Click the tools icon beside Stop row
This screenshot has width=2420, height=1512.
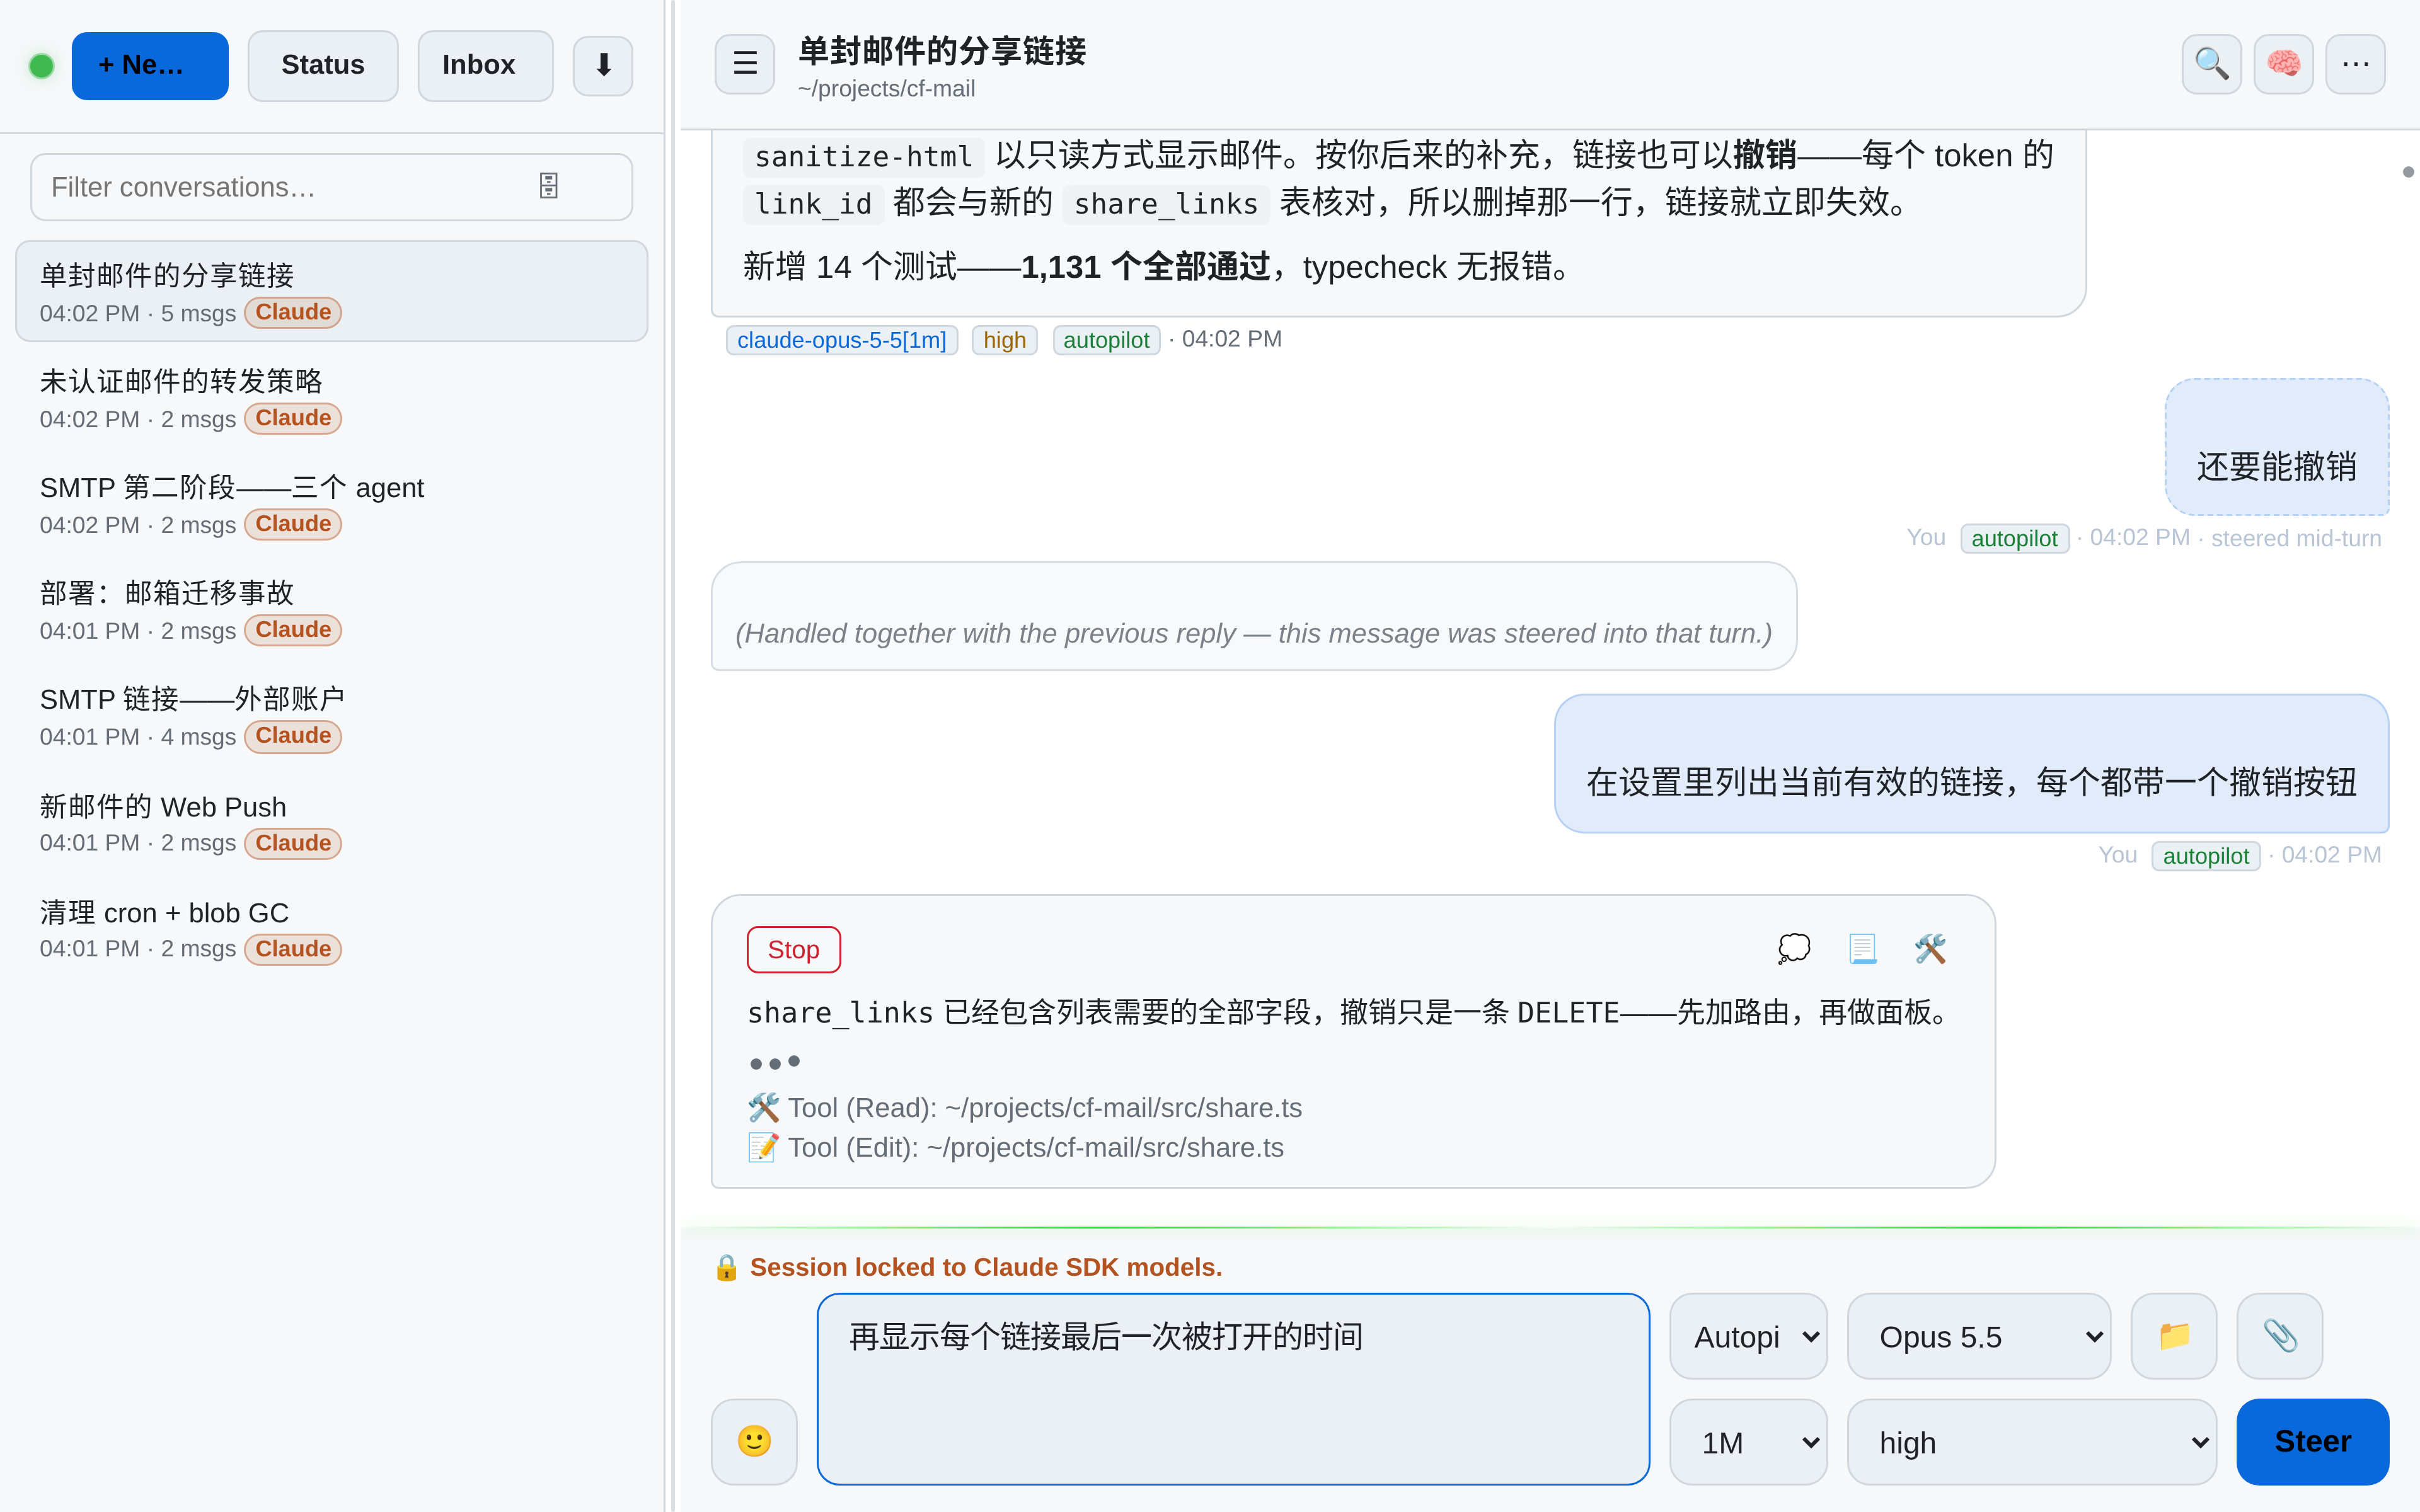click(1930, 948)
